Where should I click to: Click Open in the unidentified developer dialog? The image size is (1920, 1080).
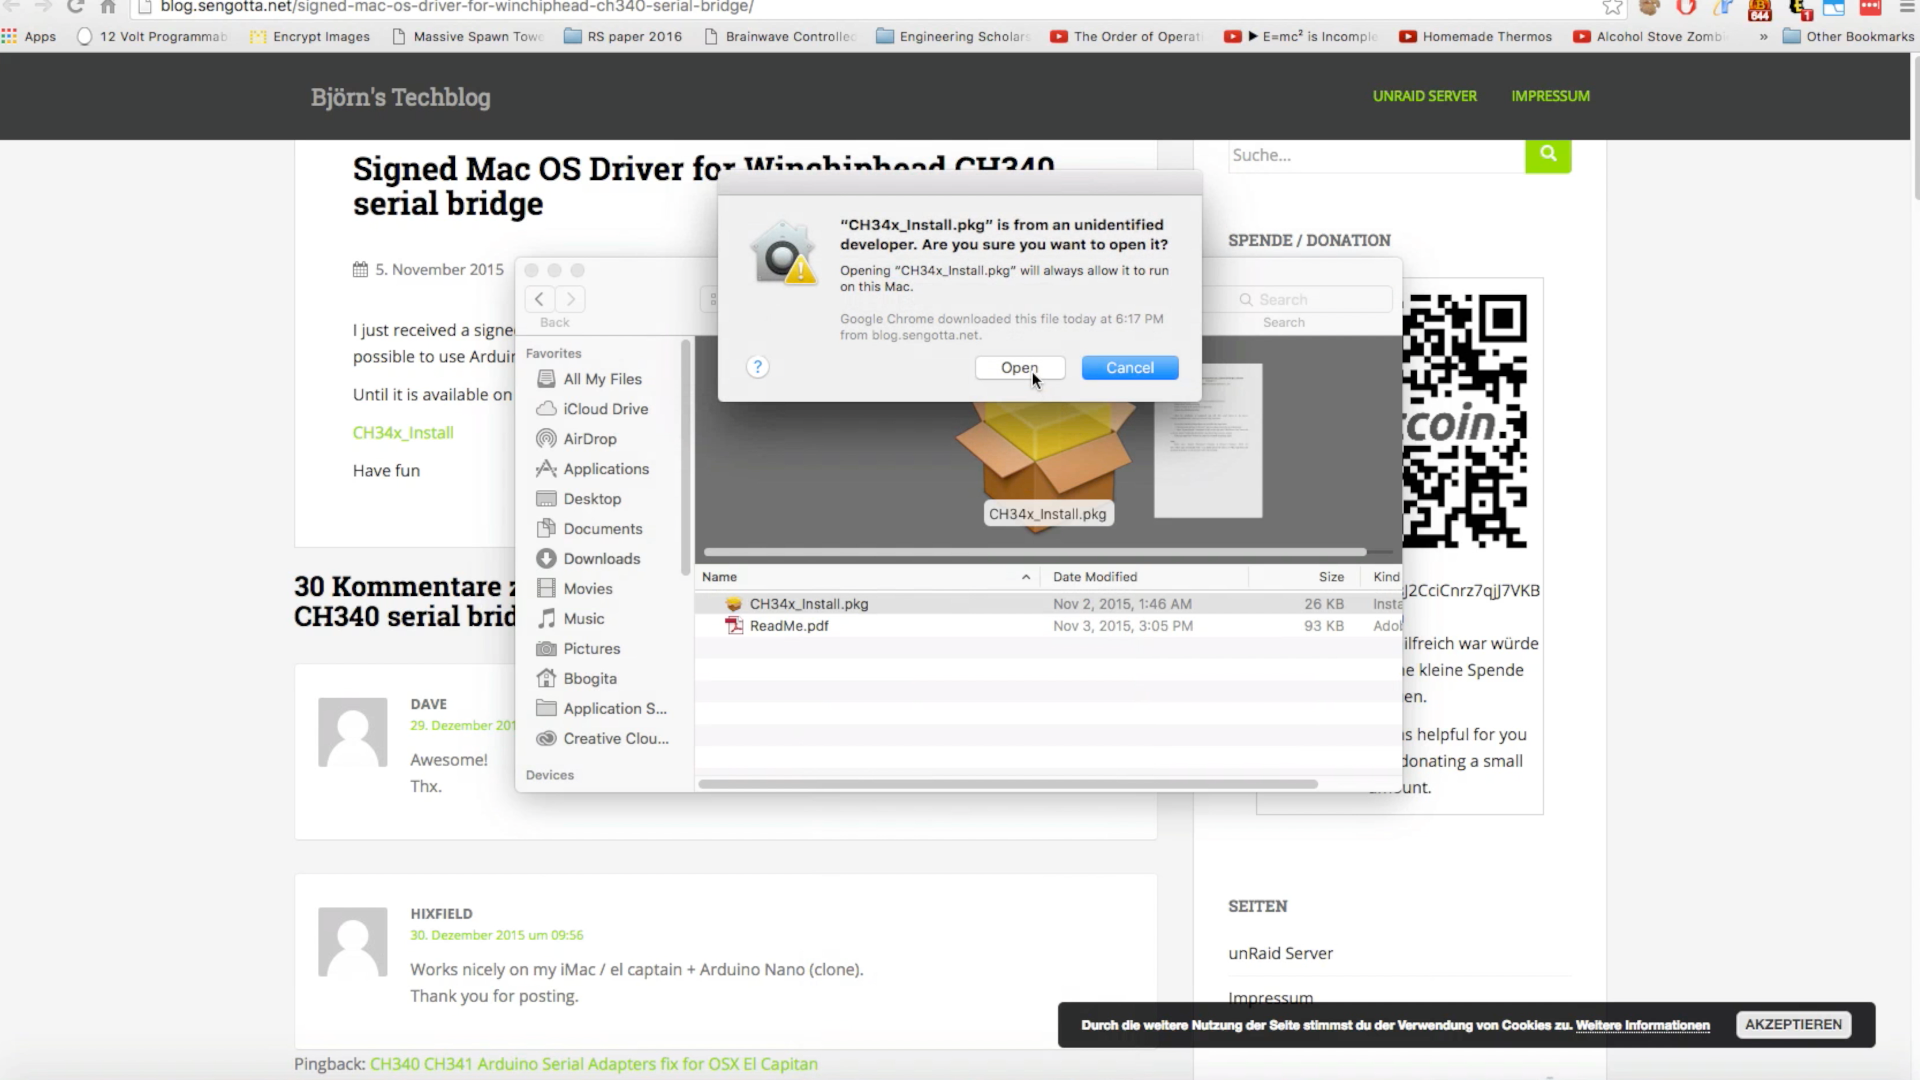point(1019,368)
